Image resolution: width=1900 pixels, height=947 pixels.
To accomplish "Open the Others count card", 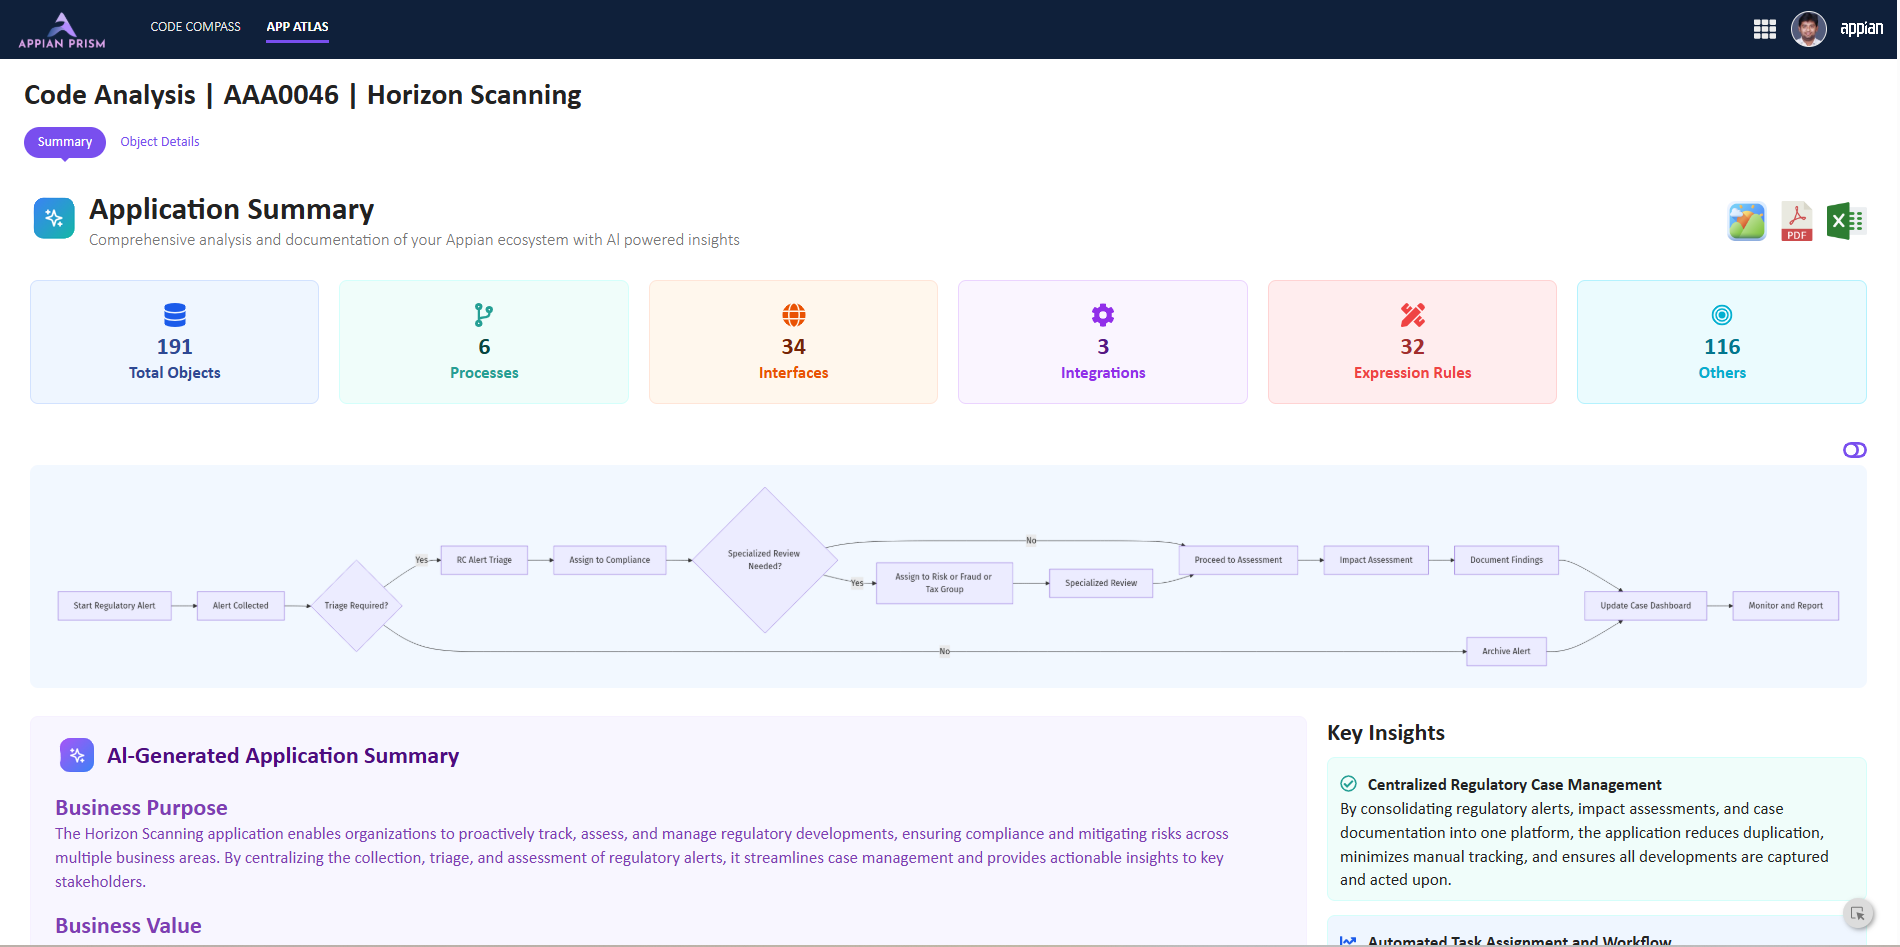I will [1721, 342].
